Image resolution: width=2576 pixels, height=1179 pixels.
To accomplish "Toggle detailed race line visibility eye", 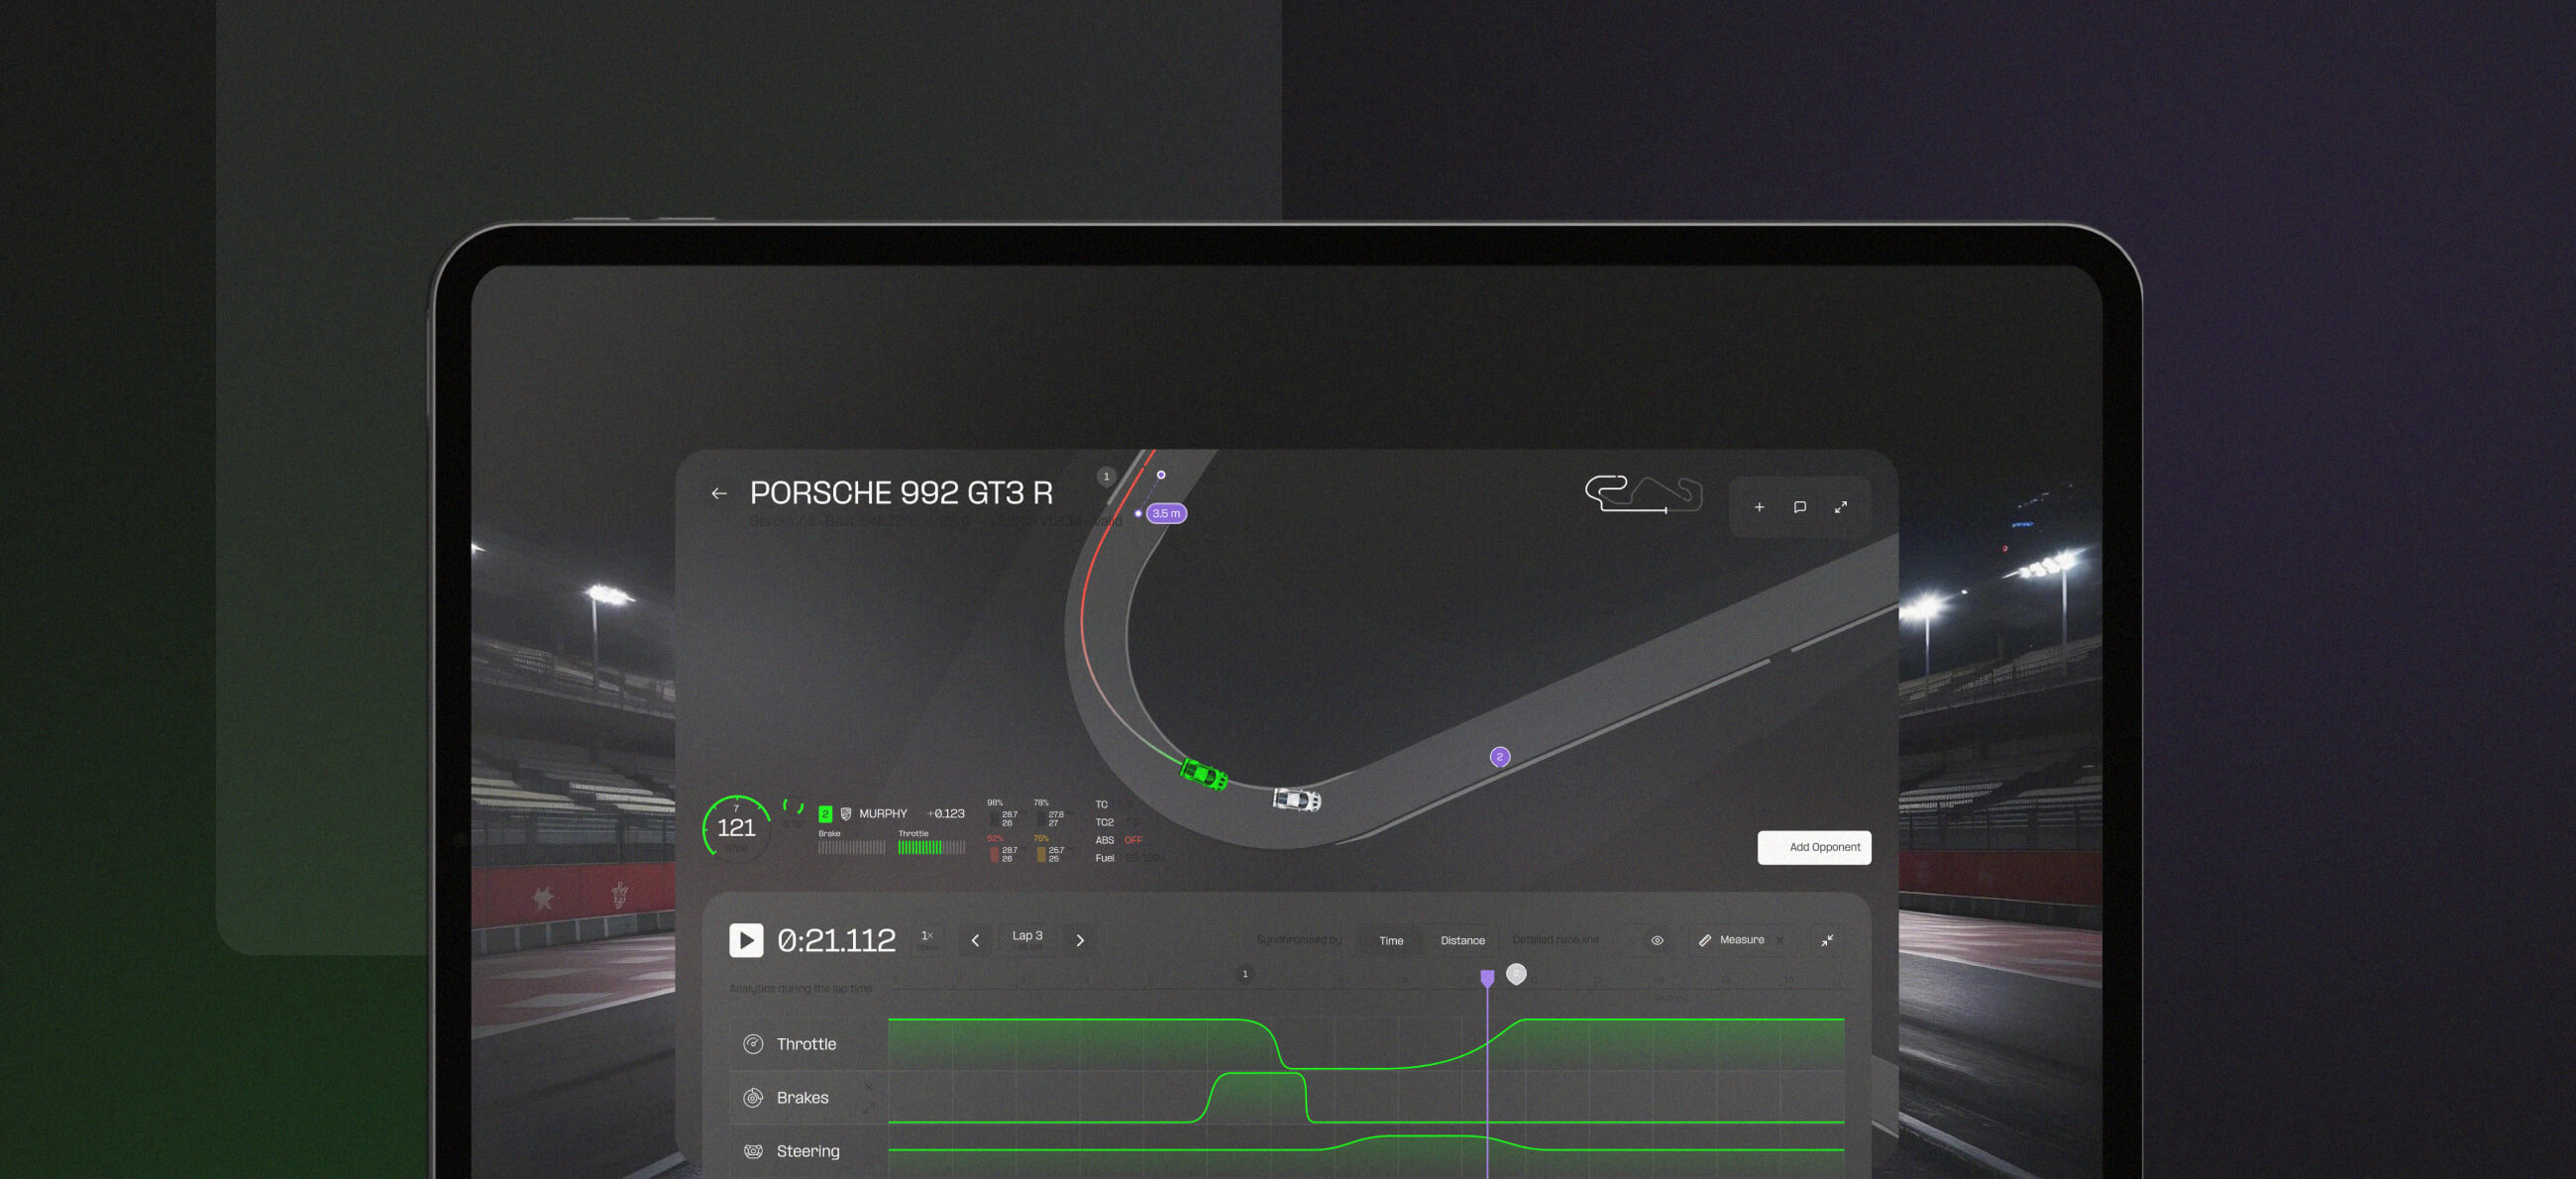I will click(1657, 940).
